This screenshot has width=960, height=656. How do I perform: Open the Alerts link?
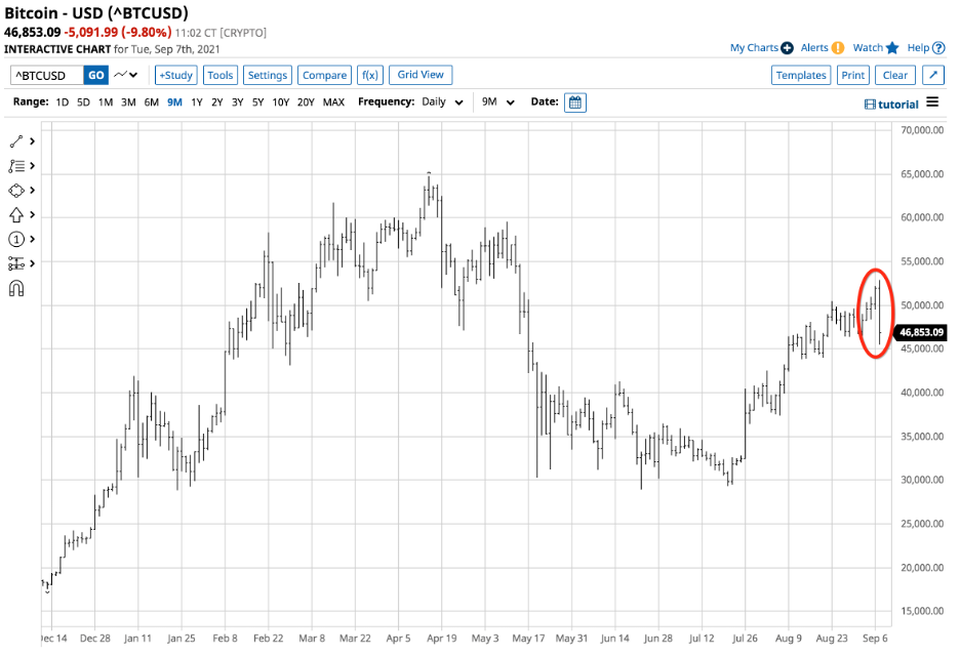coord(814,48)
